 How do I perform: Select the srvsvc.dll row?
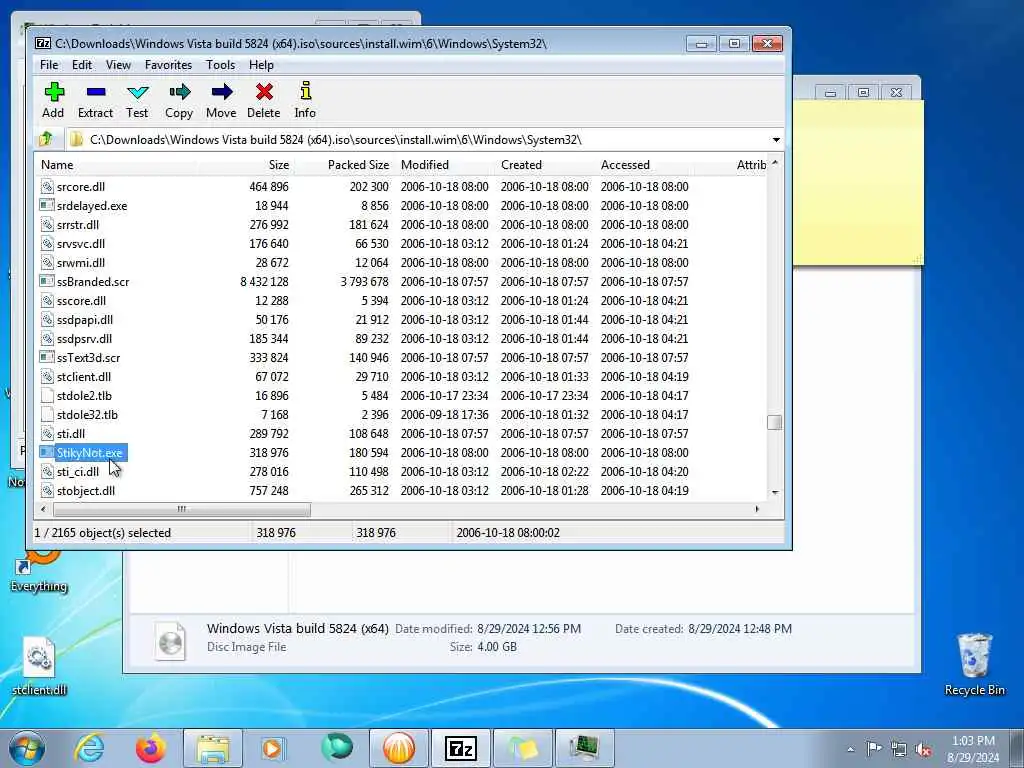pos(402,244)
